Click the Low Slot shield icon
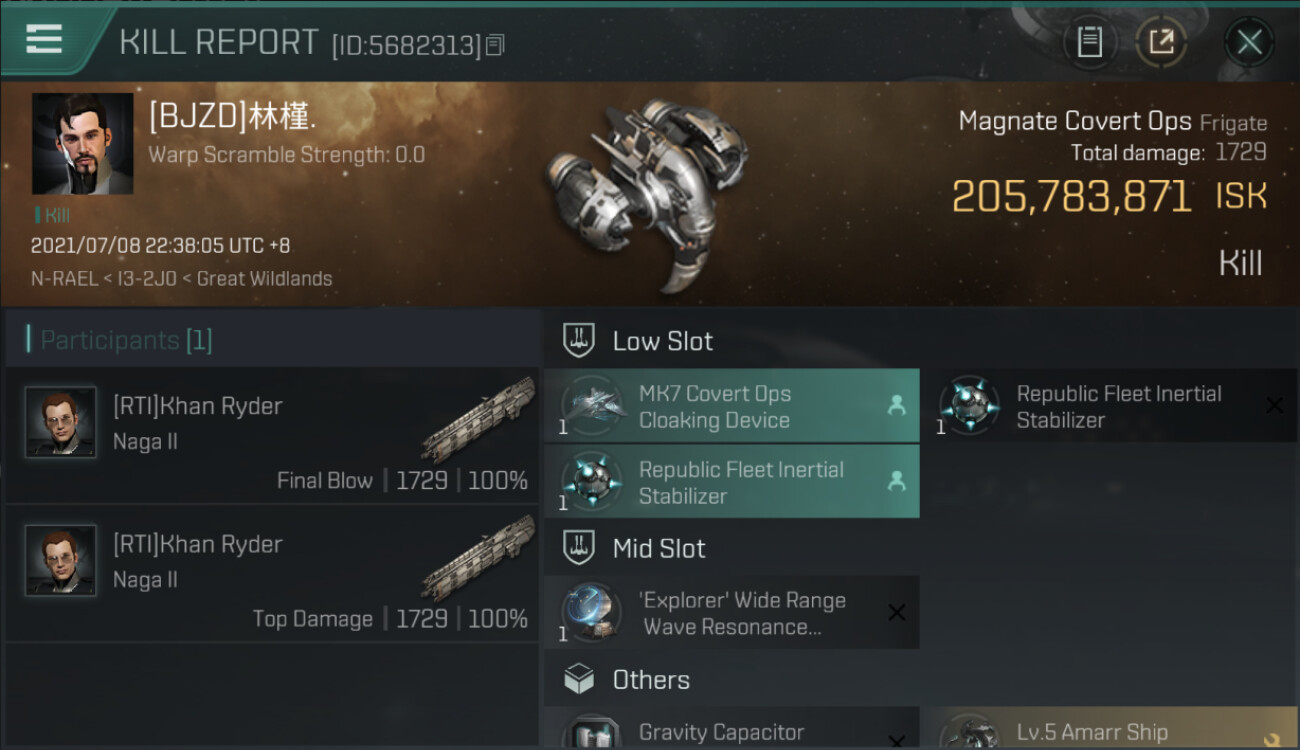This screenshot has height=750, width=1300. (x=579, y=341)
